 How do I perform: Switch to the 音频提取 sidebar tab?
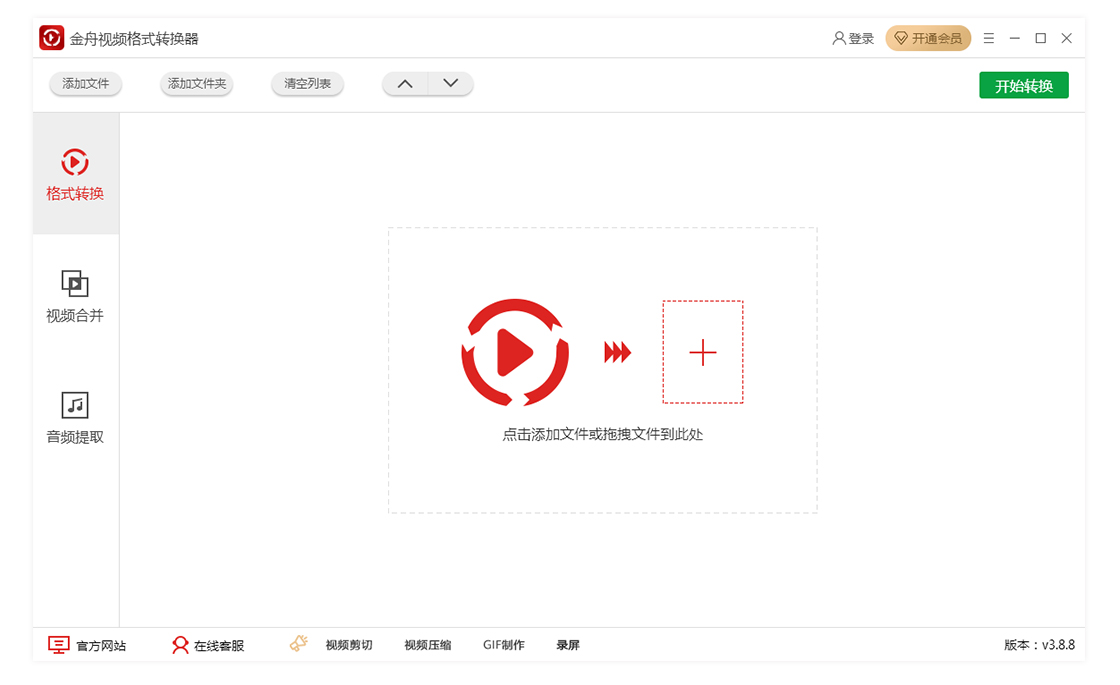coord(76,417)
